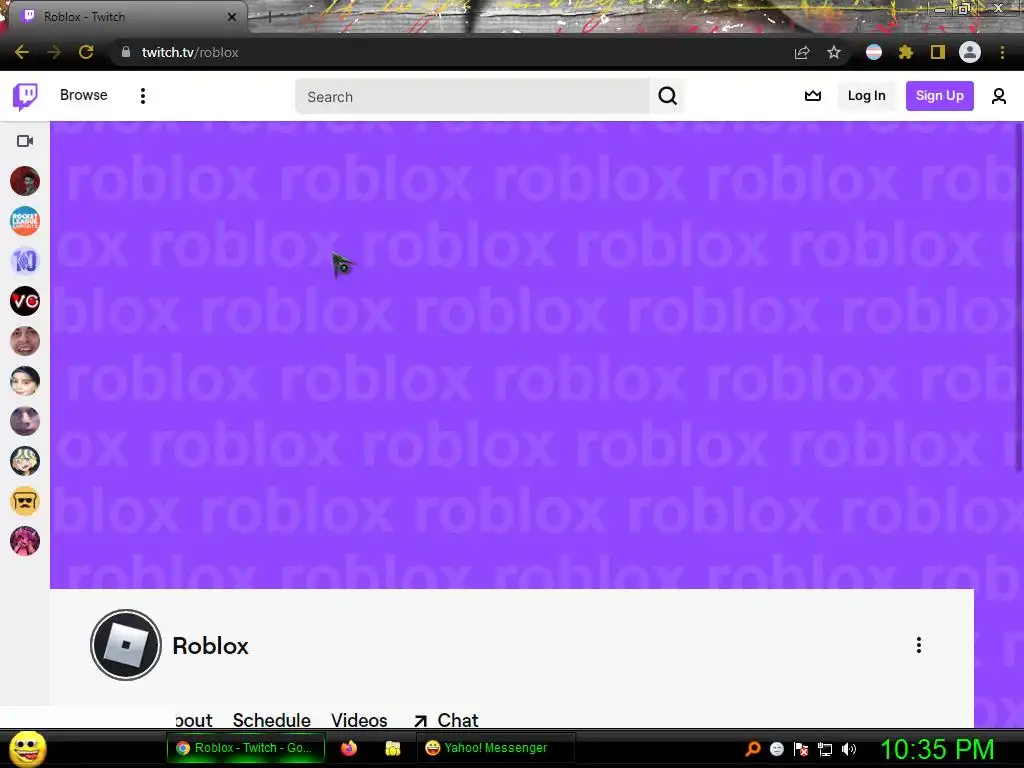
Task: Open the Browse page
Action: click(84, 95)
